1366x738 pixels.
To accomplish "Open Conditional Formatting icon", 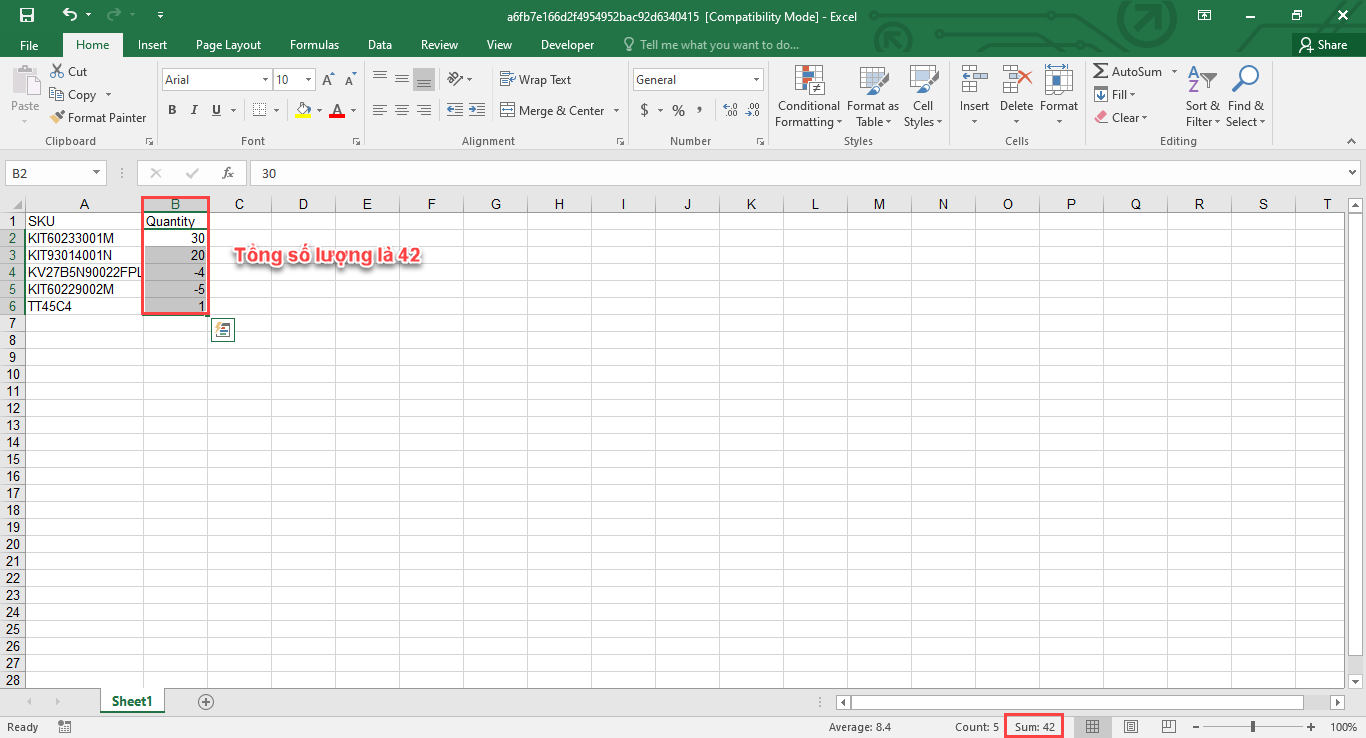I will [x=808, y=81].
